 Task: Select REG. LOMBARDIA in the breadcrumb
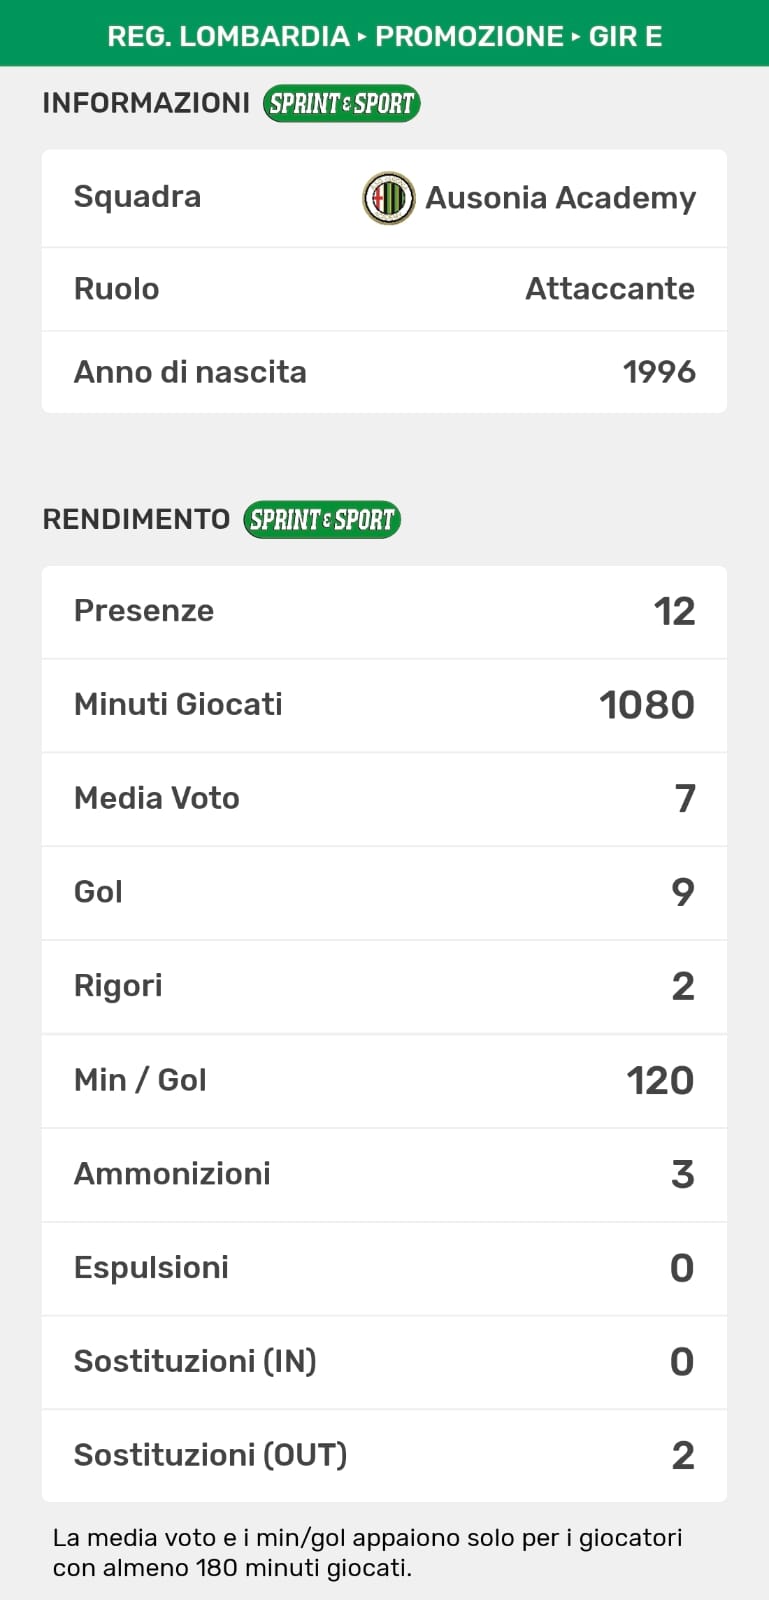(x=228, y=36)
